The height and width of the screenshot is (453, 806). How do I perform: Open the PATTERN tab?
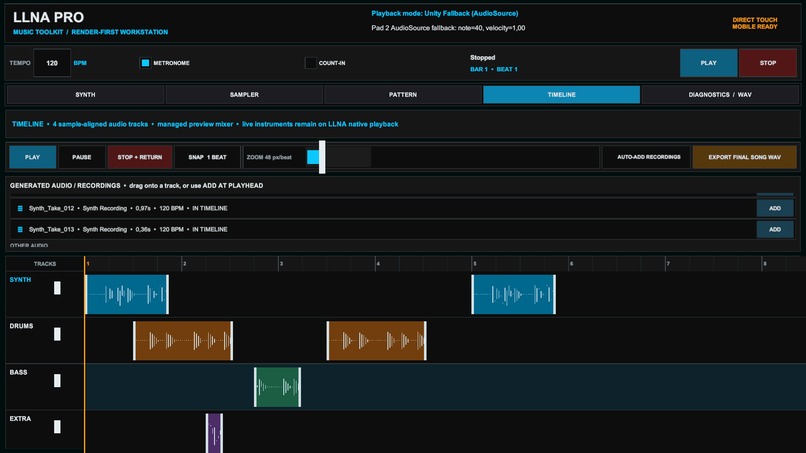[x=402, y=95]
